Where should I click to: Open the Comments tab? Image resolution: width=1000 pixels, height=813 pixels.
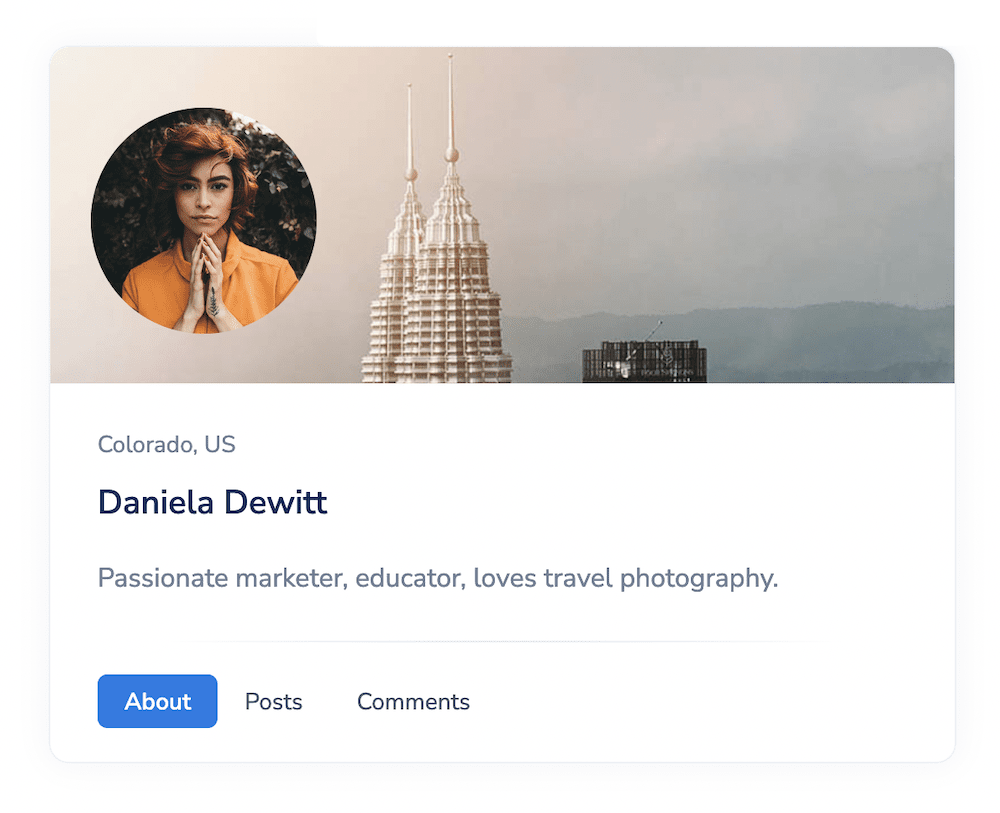click(413, 701)
